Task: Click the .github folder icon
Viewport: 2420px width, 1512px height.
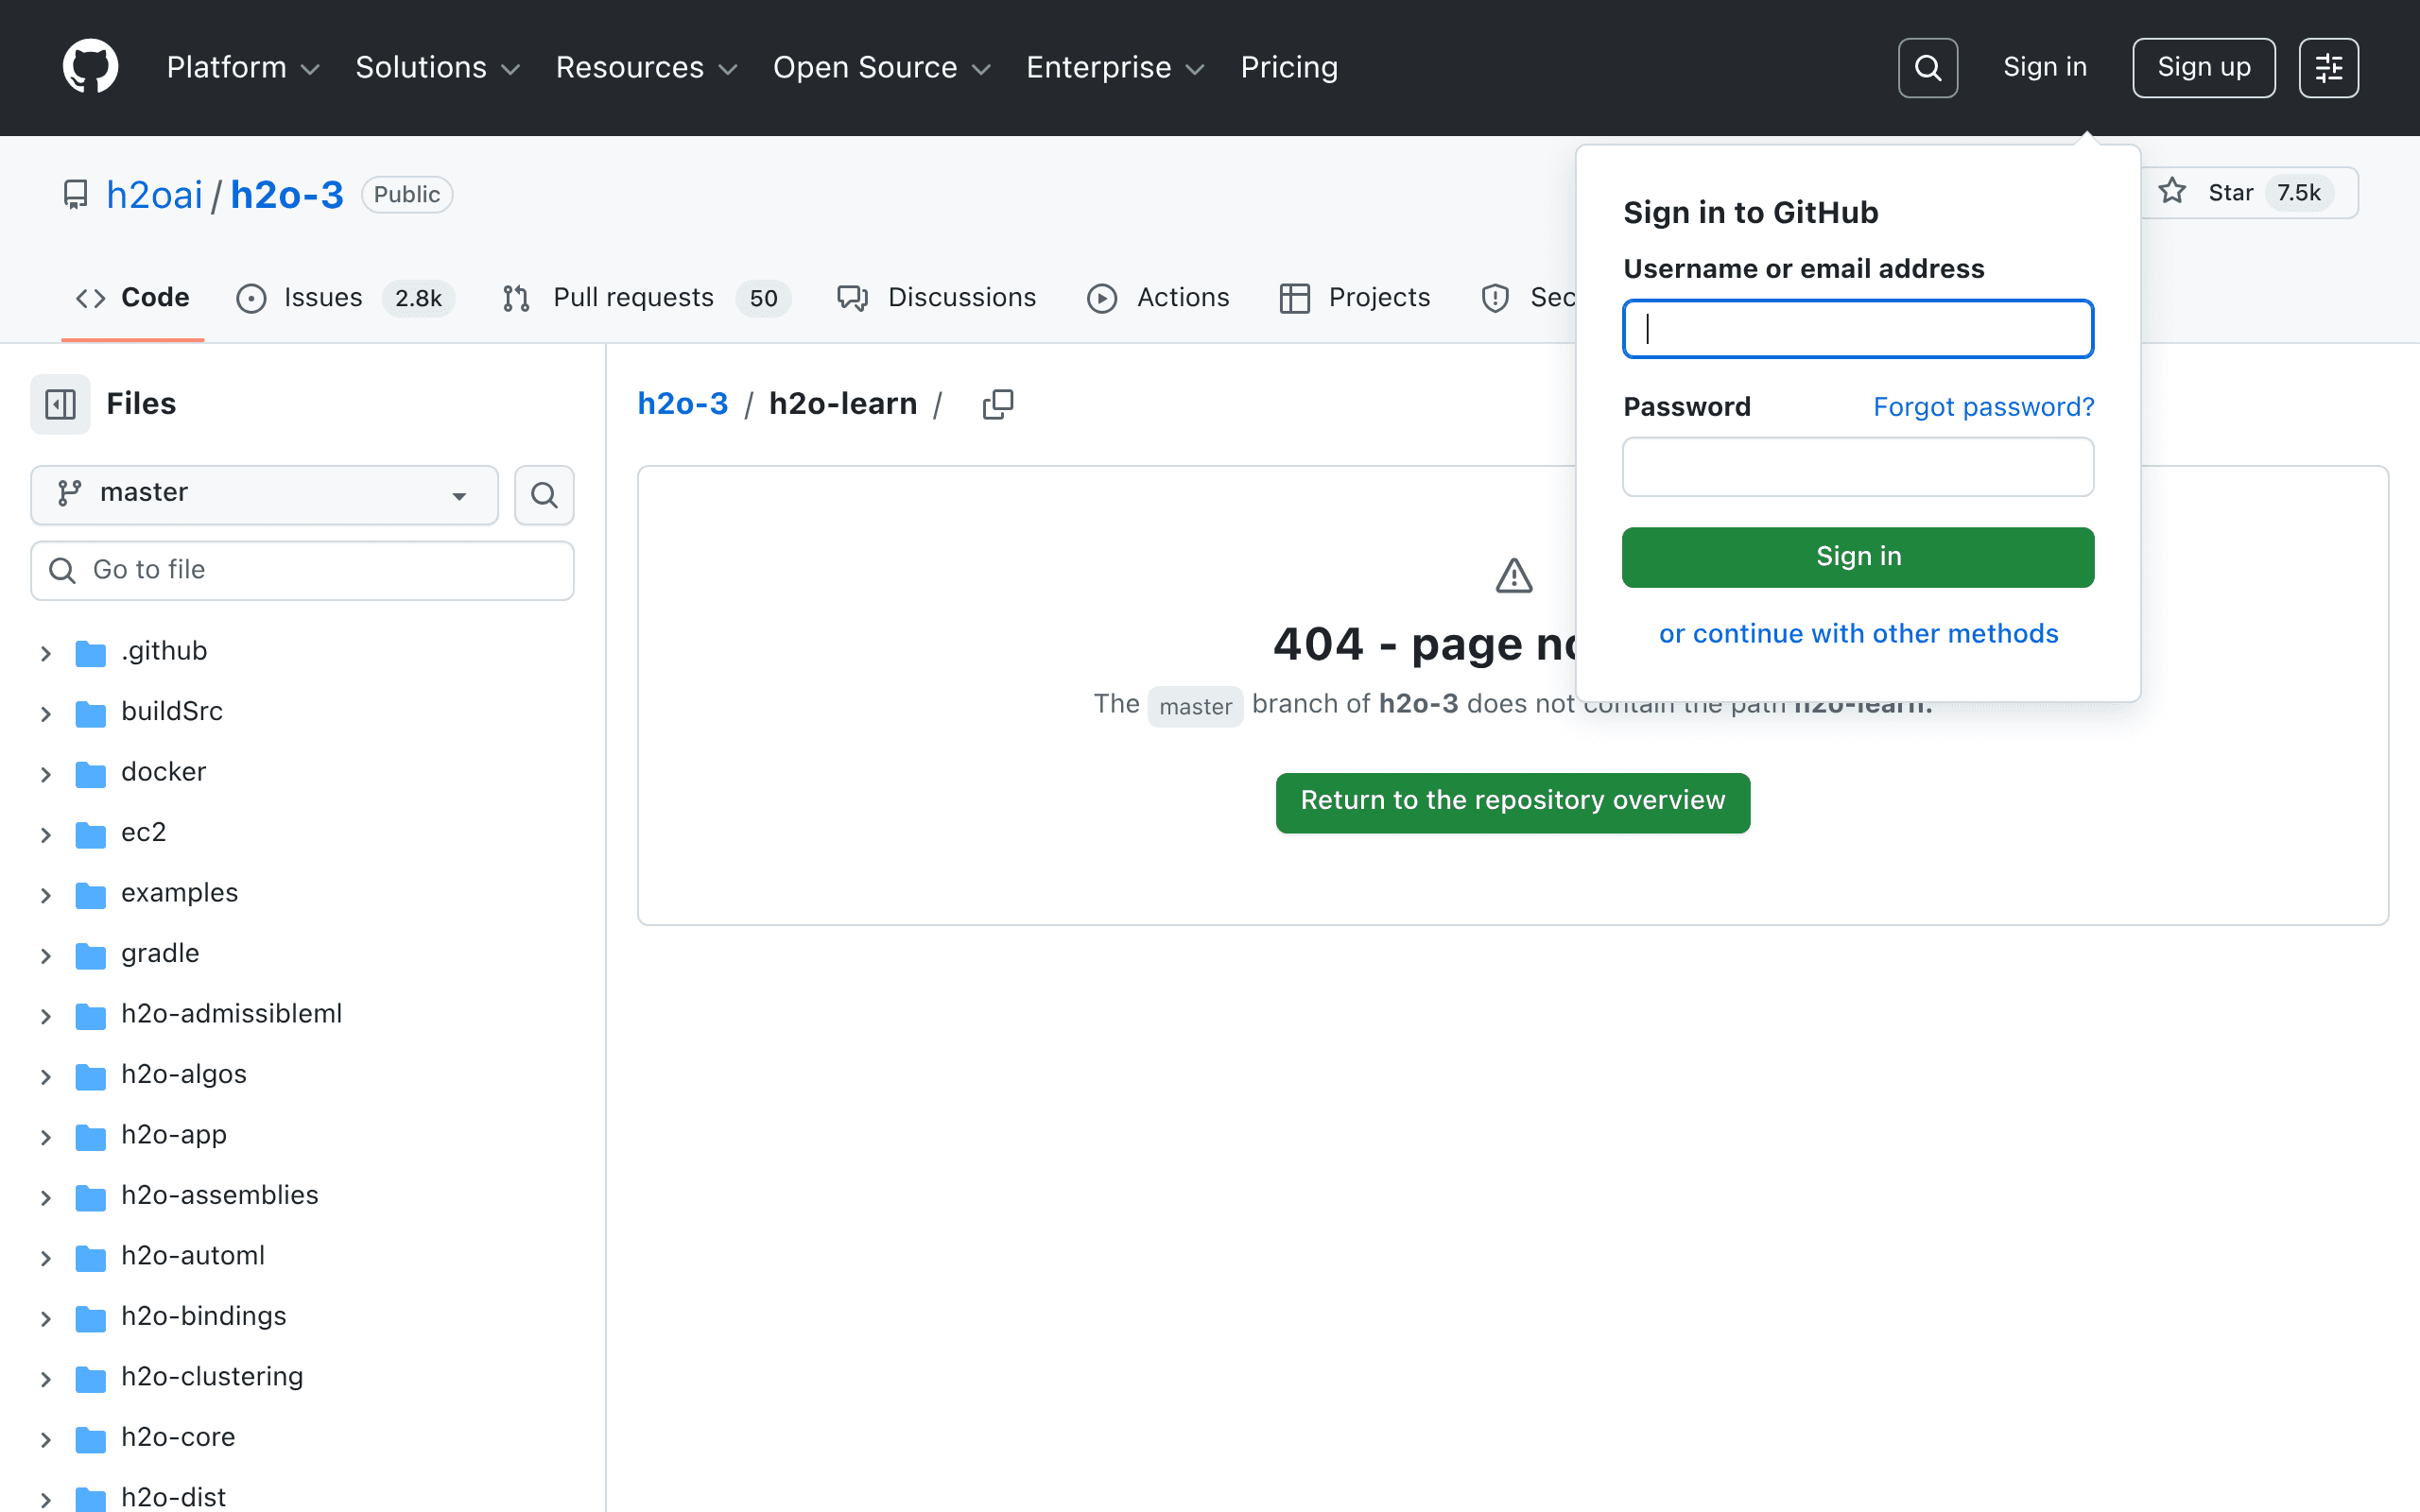Action: 90,653
